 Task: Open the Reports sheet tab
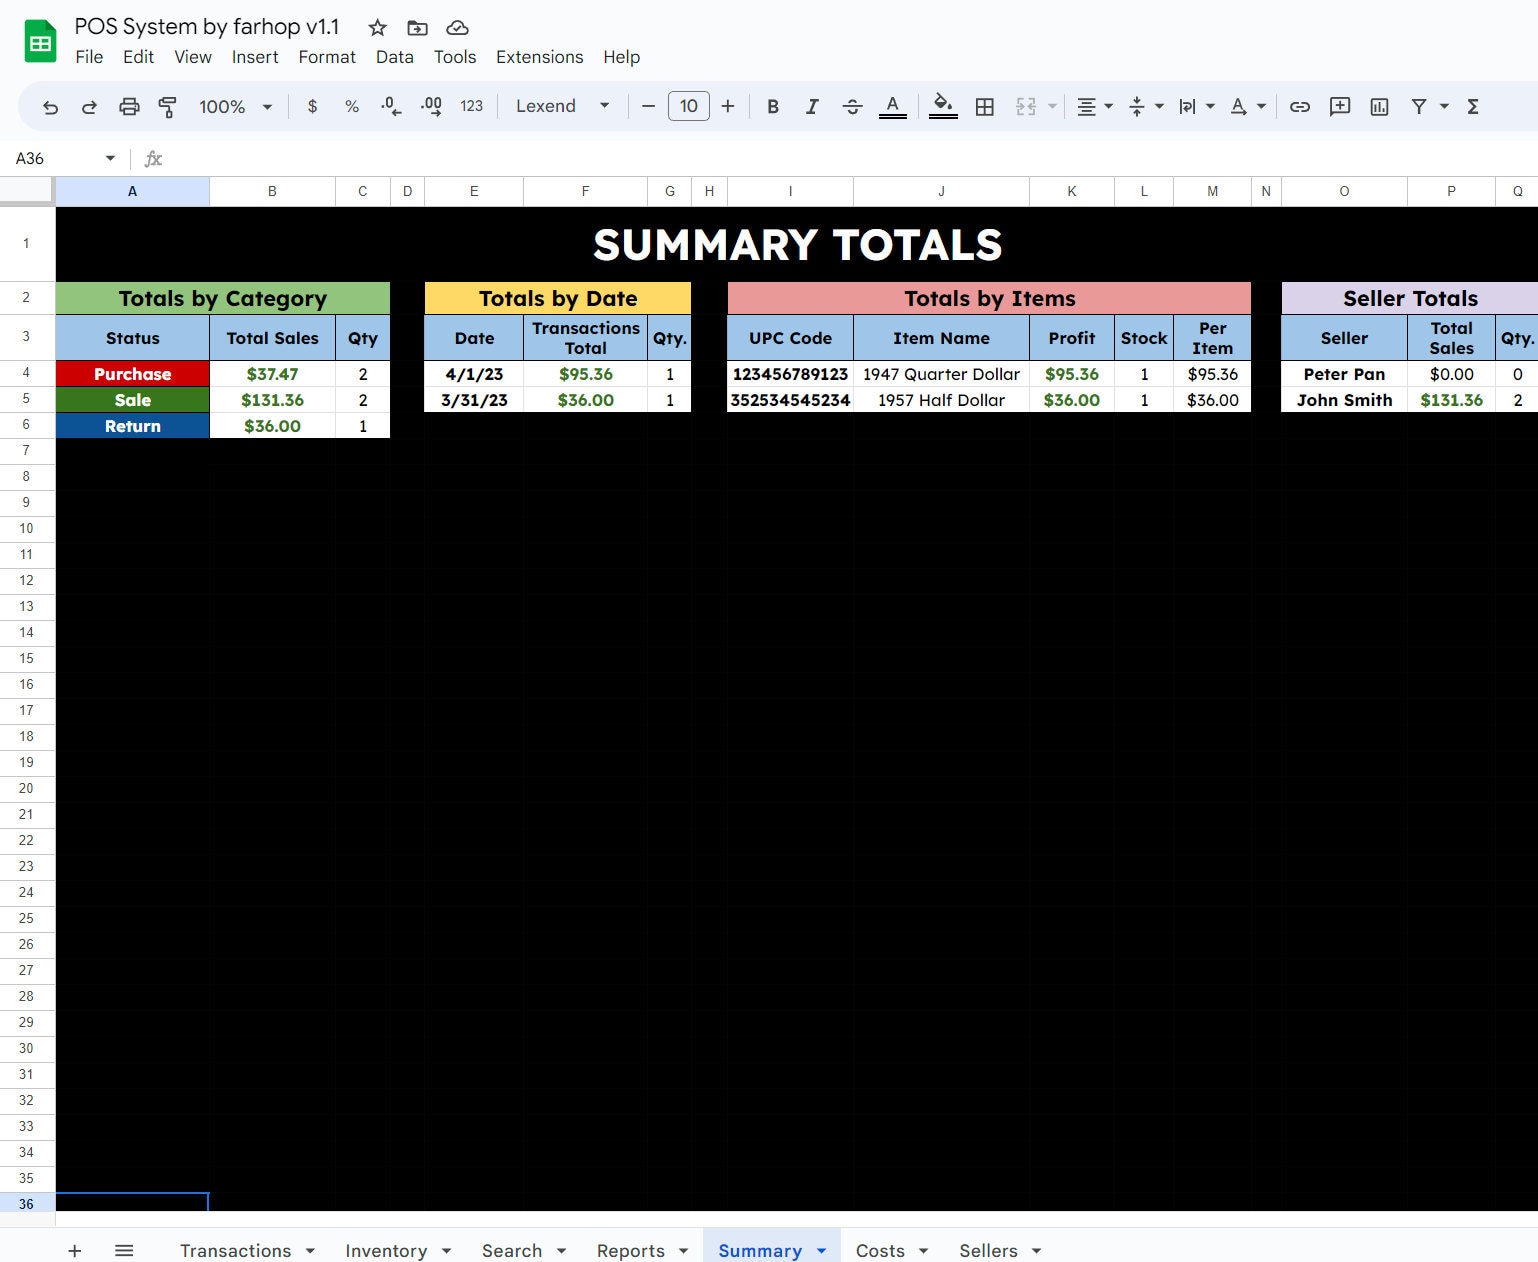click(632, 1250)
